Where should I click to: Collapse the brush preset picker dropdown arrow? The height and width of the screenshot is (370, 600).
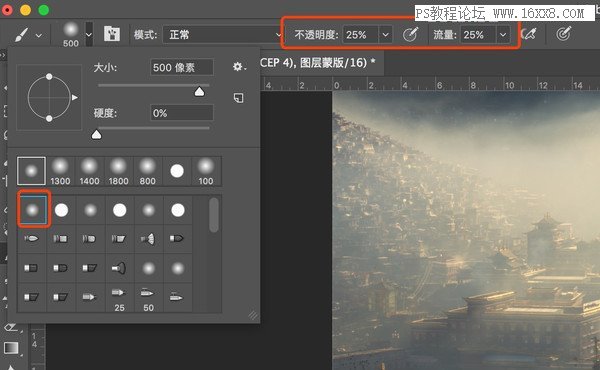click(x=89, y=34)
